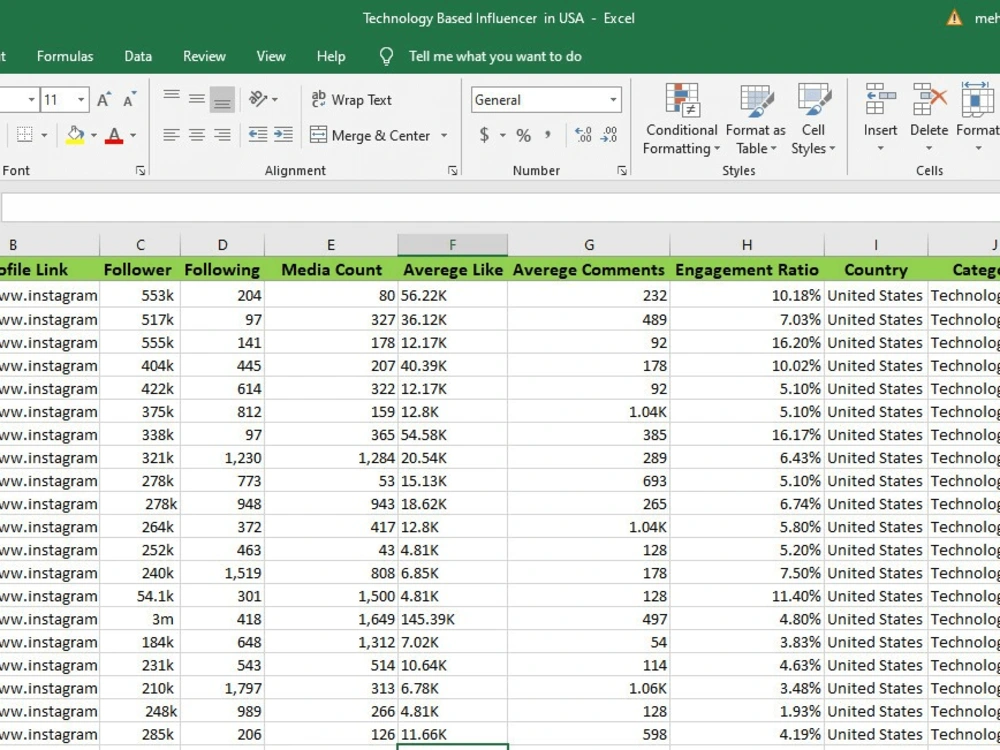Click the Decrease Indent icon
This screenshot has width=1000, height=750.
pos(258,135)
